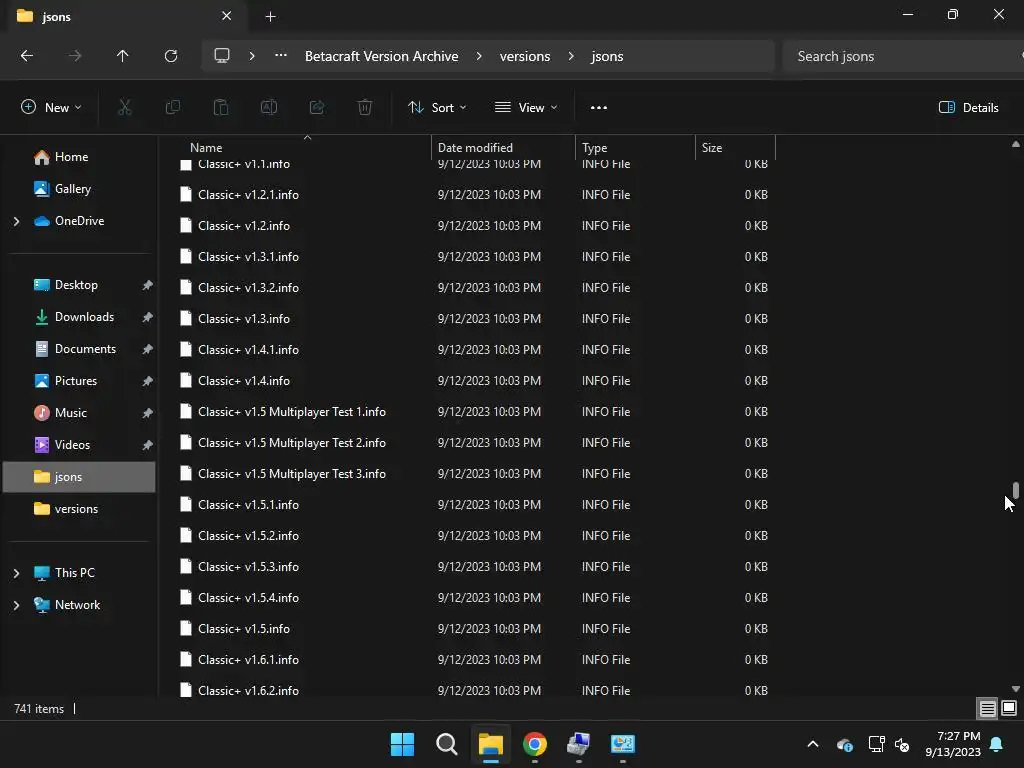Viewport: 1024px width, 768px height.
Task: Open the notification bell
Action: click(x=997, y=744)
